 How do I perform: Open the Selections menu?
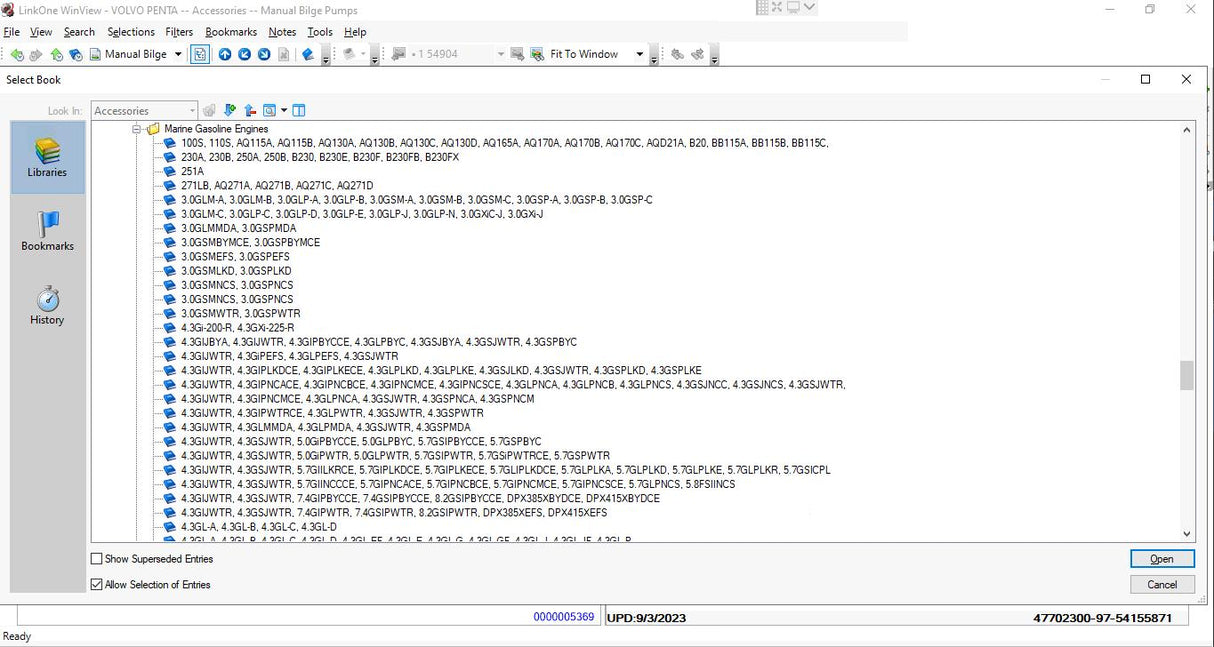tap(131, 31)
